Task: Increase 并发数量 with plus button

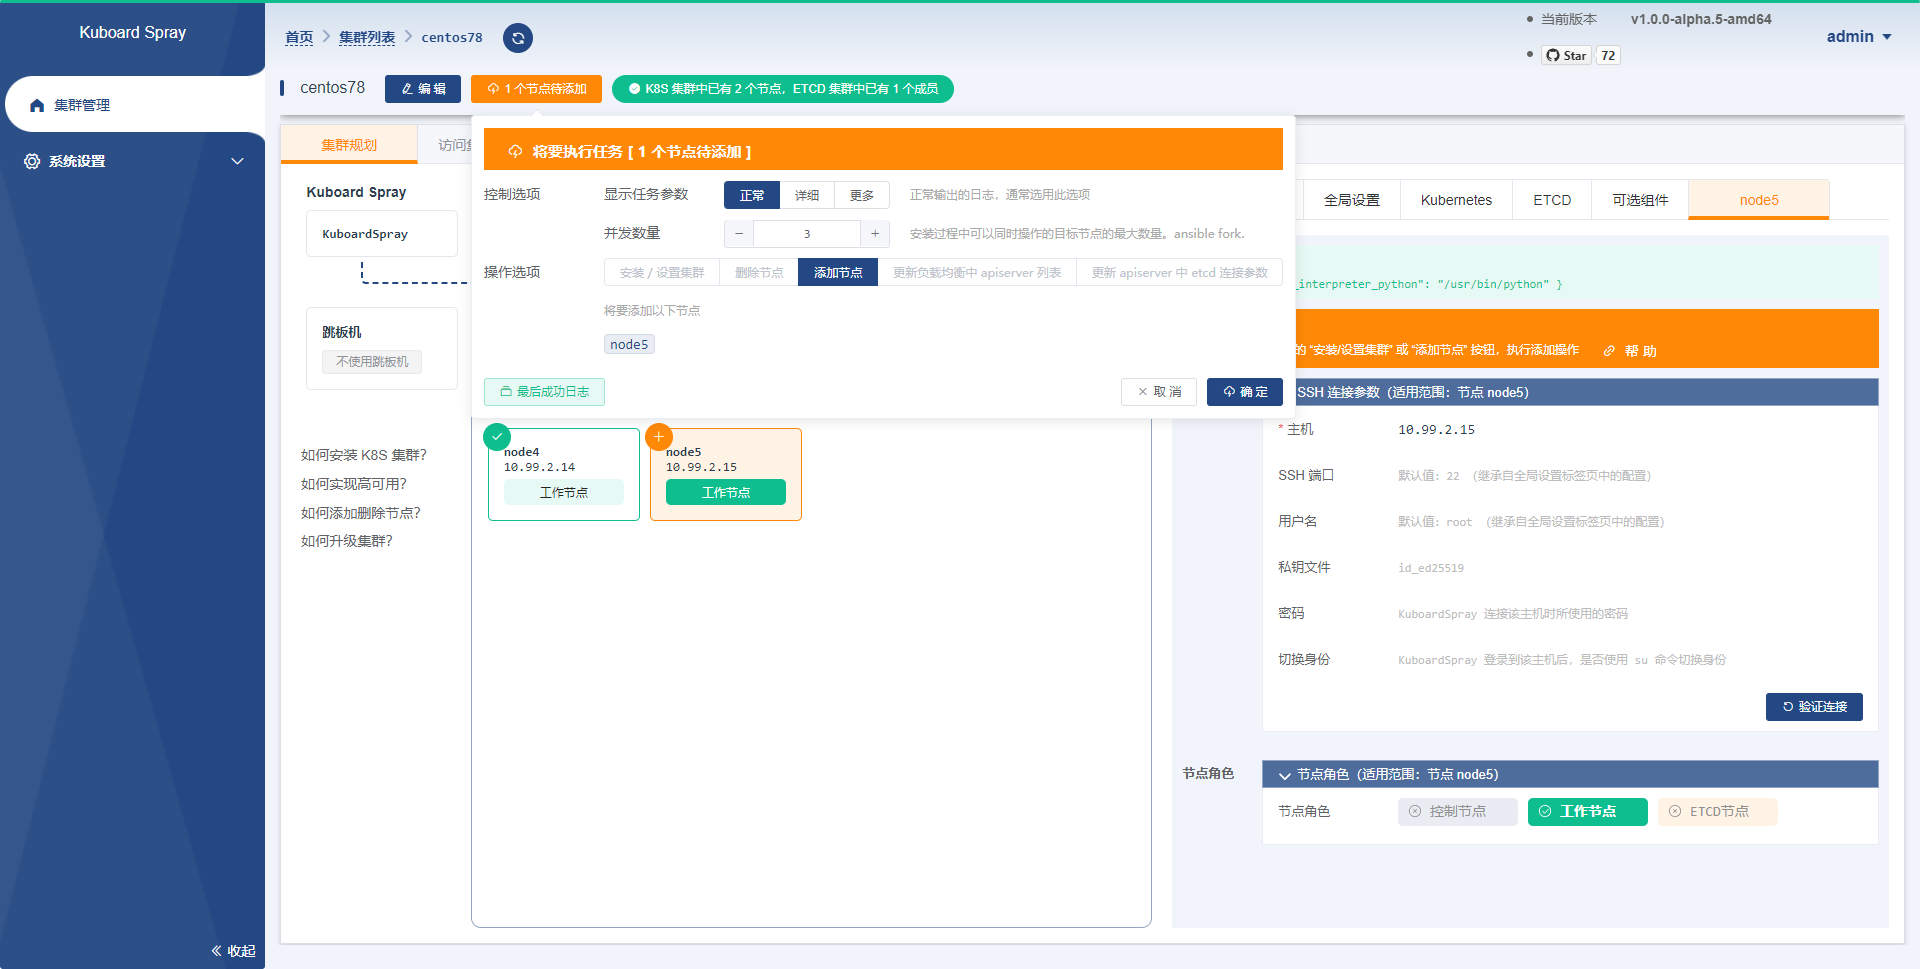Action: pos(875,234)
